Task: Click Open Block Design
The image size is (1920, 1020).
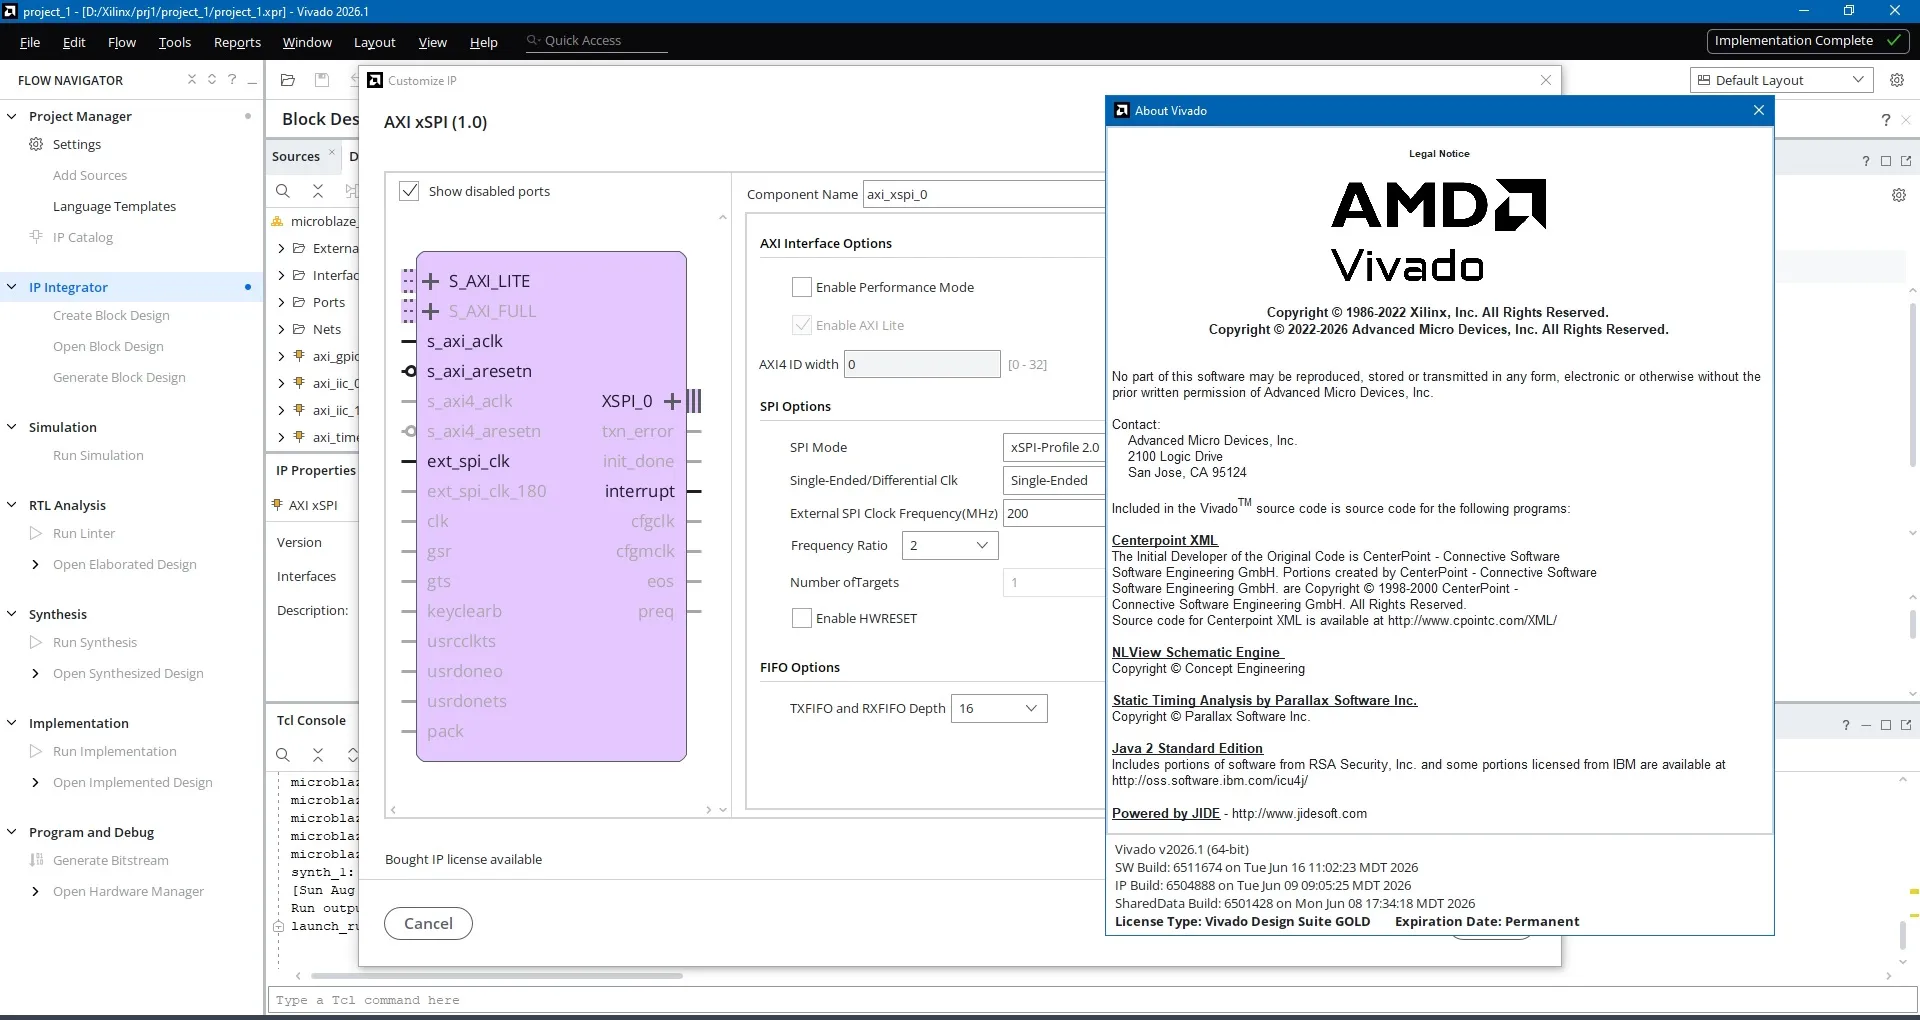Action: pos(108,346)
